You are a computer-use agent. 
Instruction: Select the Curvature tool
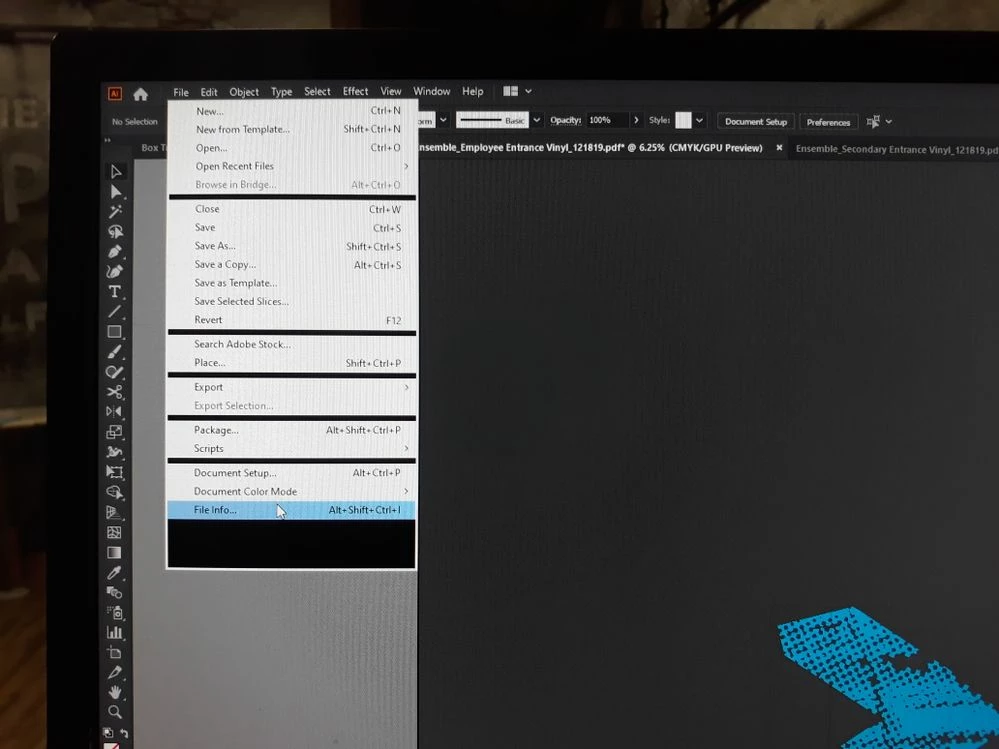[115, 271]
